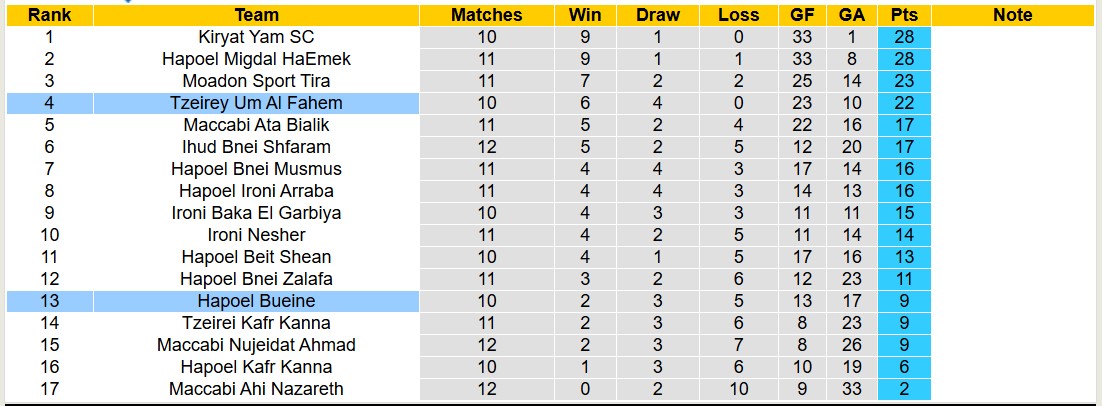Select the highlighted Tzeirey Um Al Fahem row
Image resolution: width=1102 pixels, height=406 pixels.
click(256, 103)
